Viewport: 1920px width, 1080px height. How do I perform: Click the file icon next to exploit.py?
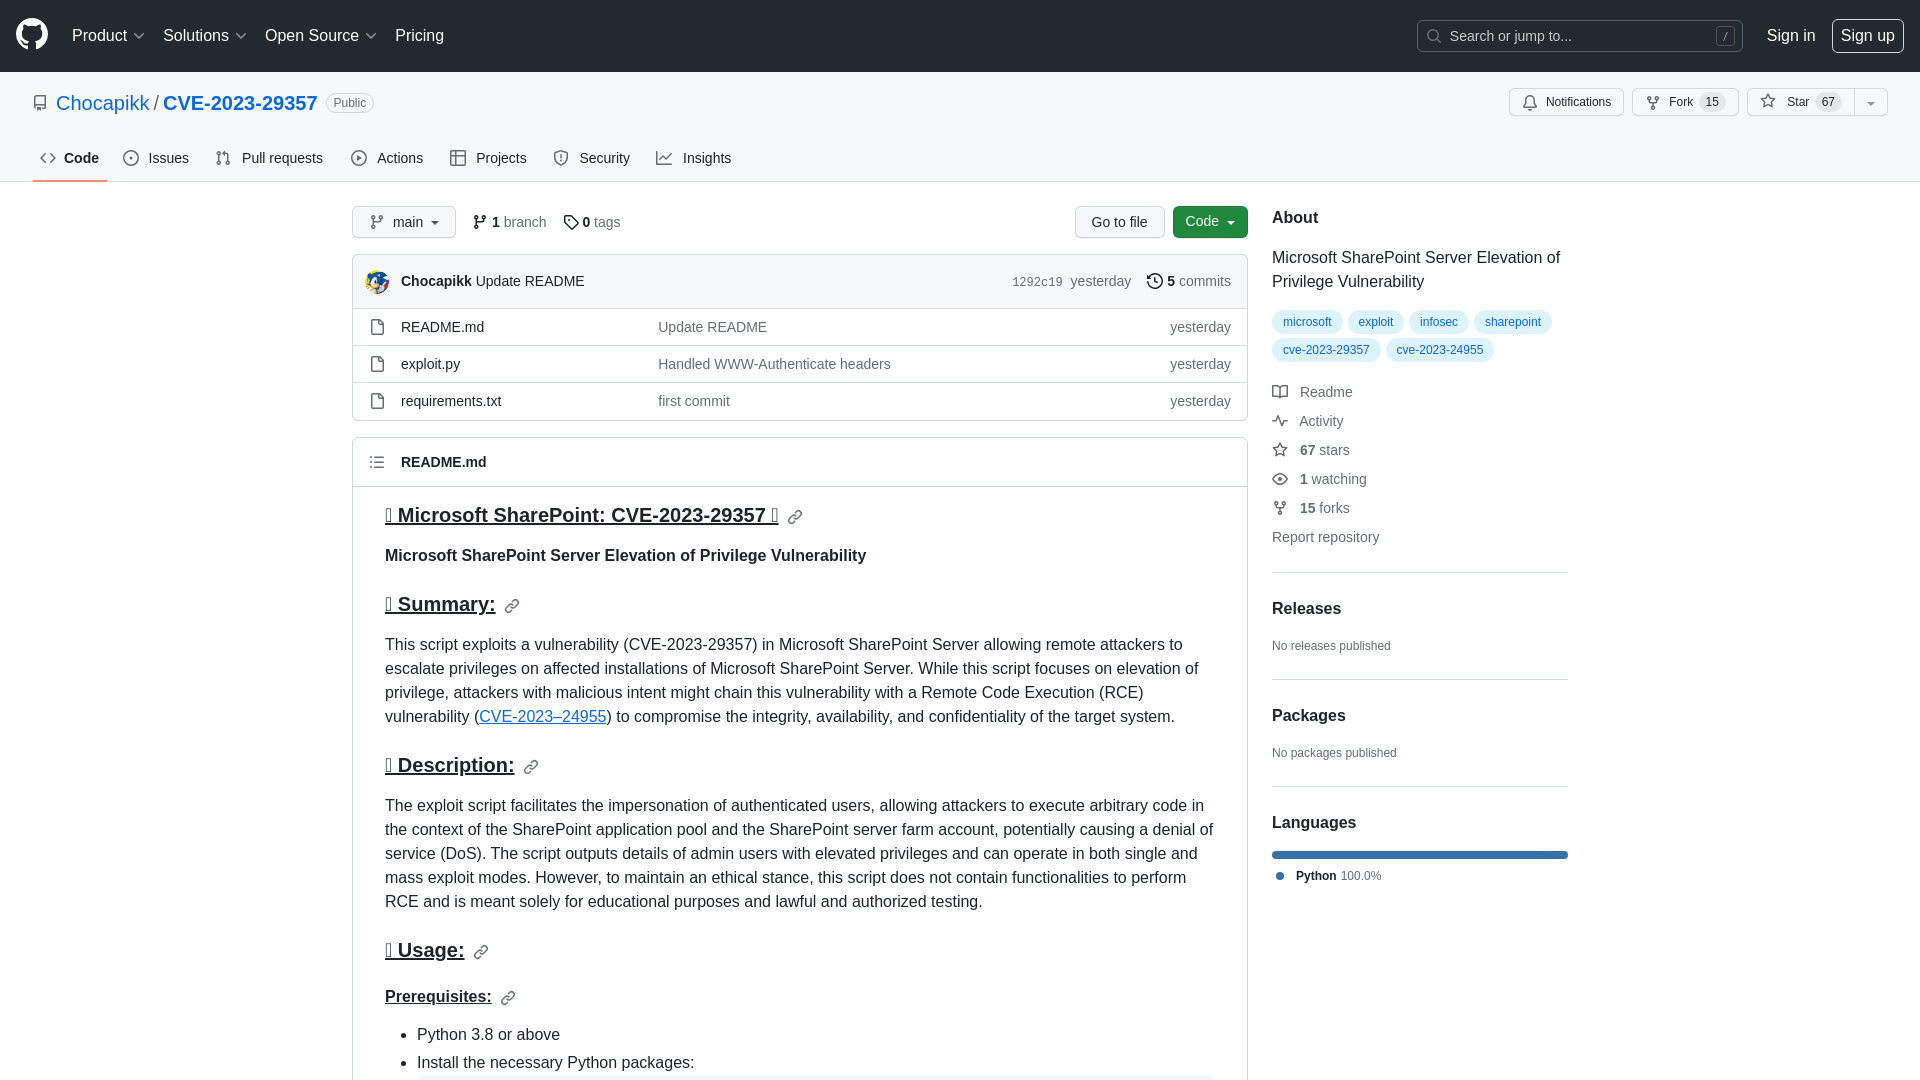(377, 364)
